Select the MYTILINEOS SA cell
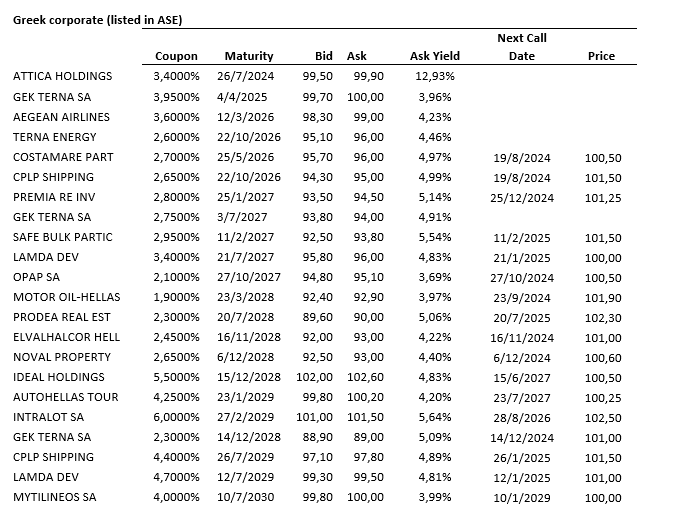Viewport: 685px width, 526px height. pyautogui.click(x=54, y=497)
